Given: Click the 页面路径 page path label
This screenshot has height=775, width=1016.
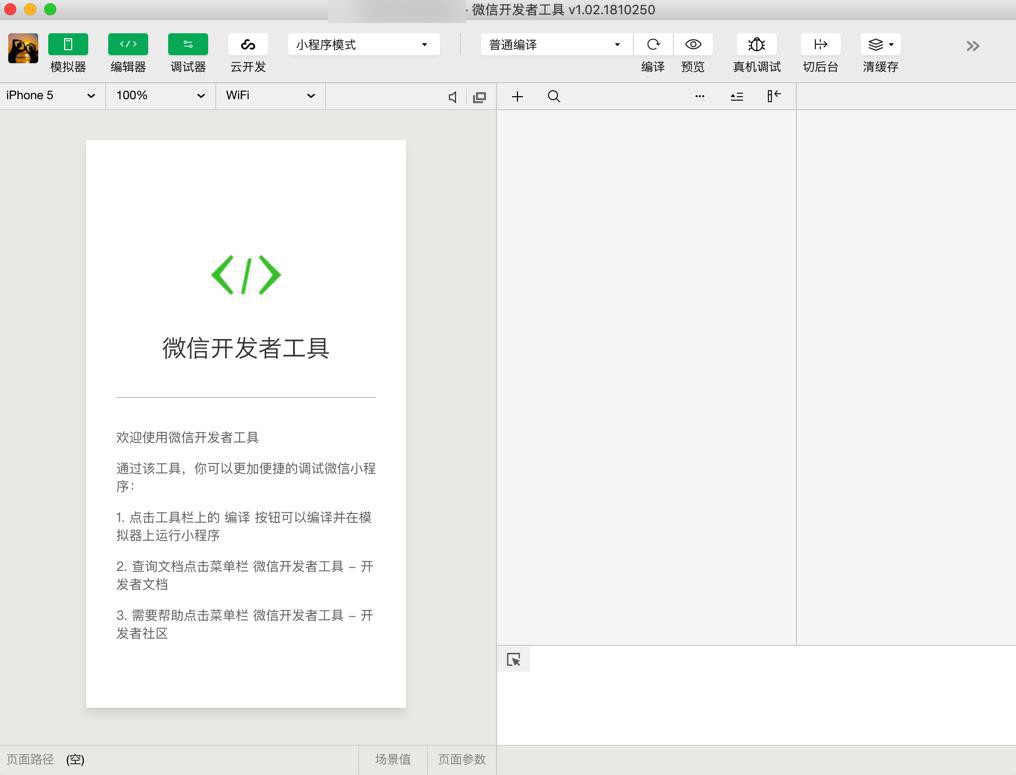Looking at the screenshot, I should (30, 759).
